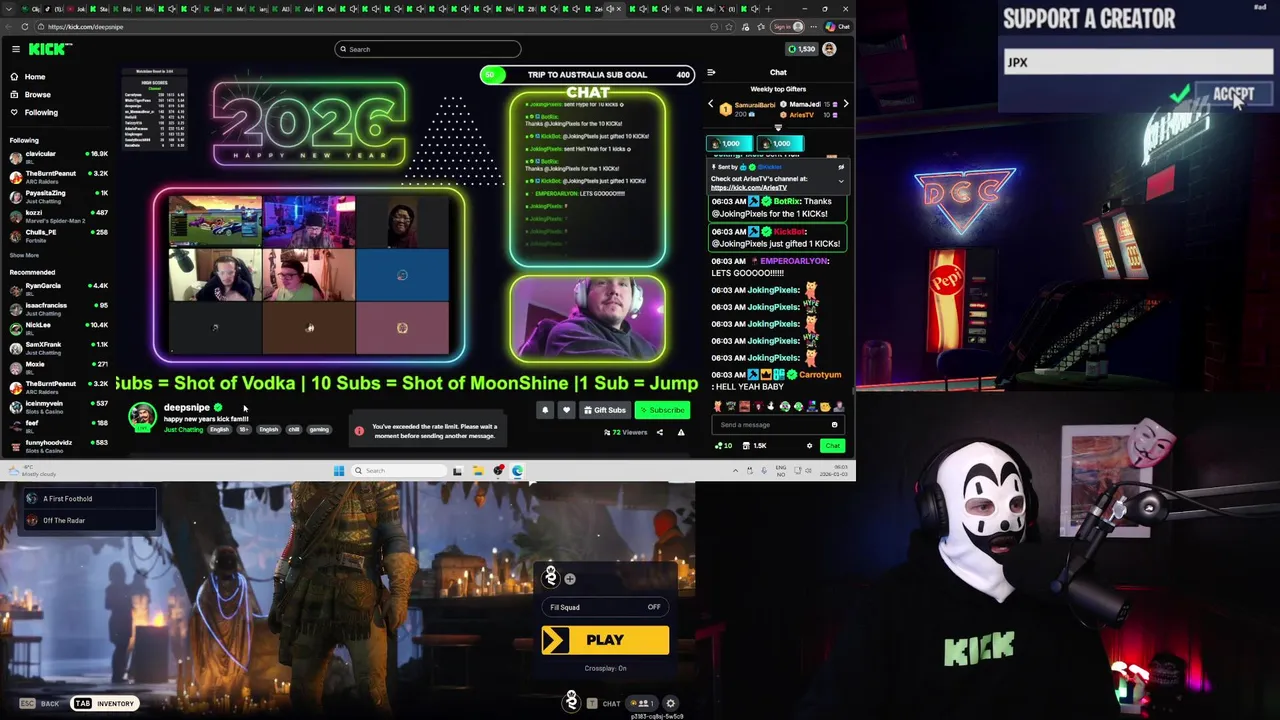The height and width of the screenshot is (720, 1280).
Task: Open isaacfranciss recommended channel
Action: click(x=59, y=307)
